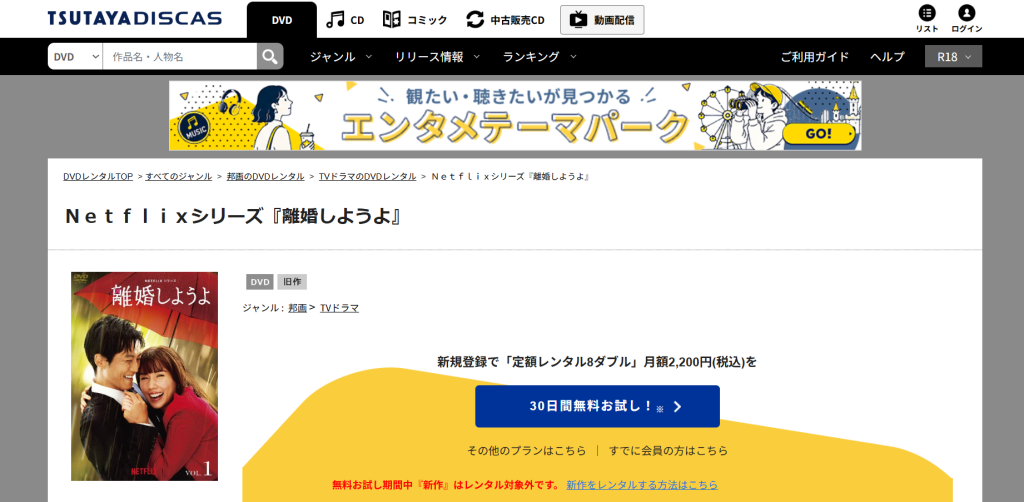Open the リリース情報 dropdown
1024x502 pixels.
(x=437, y=57)
